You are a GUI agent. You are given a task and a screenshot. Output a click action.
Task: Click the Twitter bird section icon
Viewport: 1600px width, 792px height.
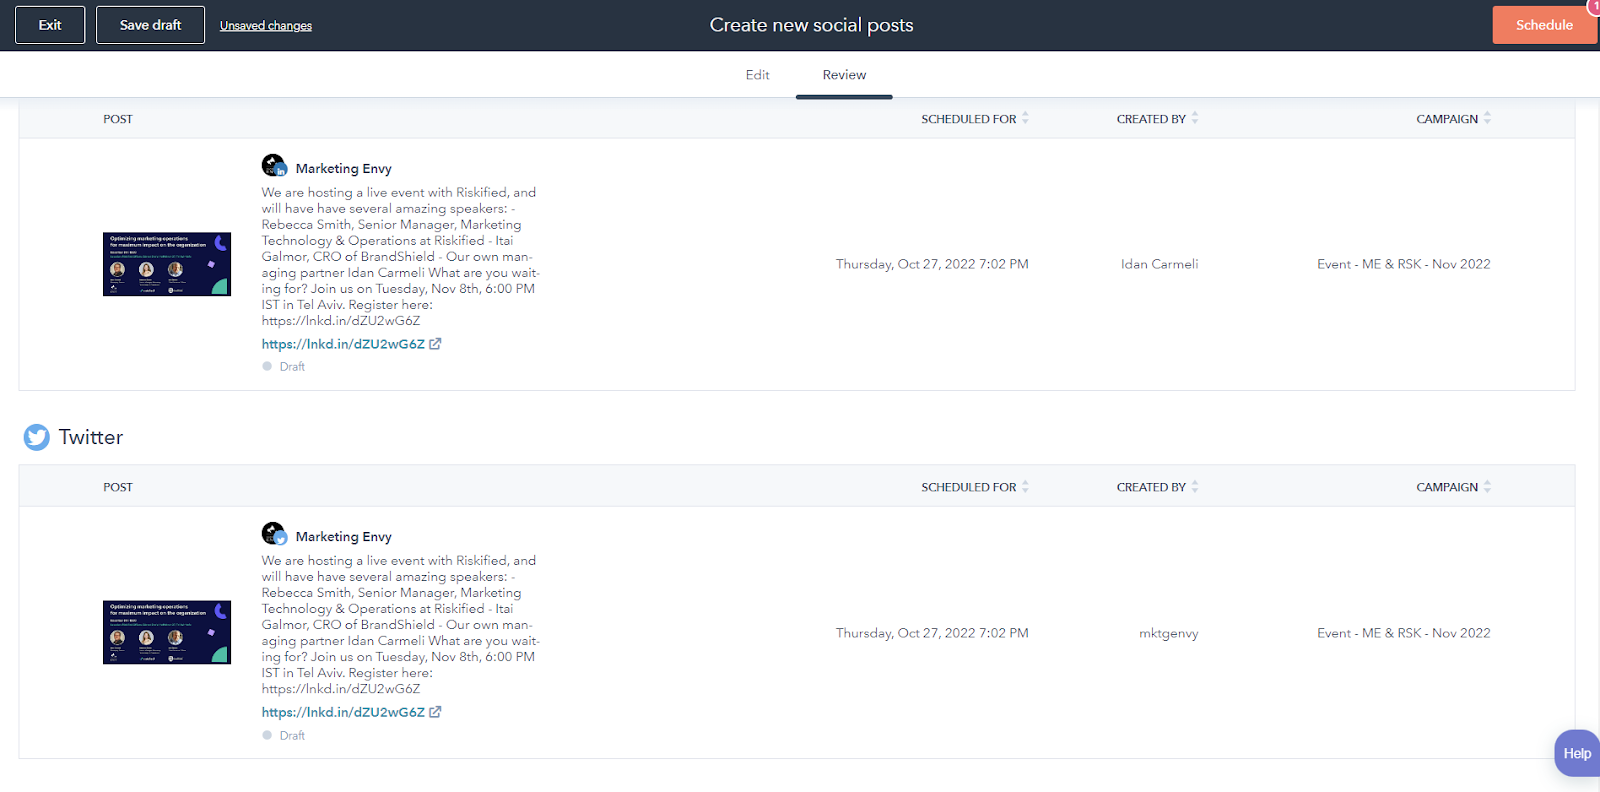pyautogui.click(x=37, y=437)
